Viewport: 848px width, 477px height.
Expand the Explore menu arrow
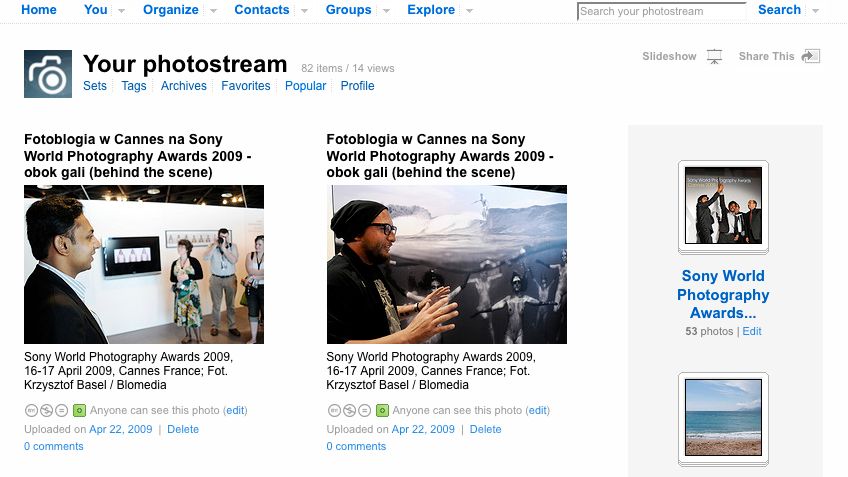[x=469, y=10]
